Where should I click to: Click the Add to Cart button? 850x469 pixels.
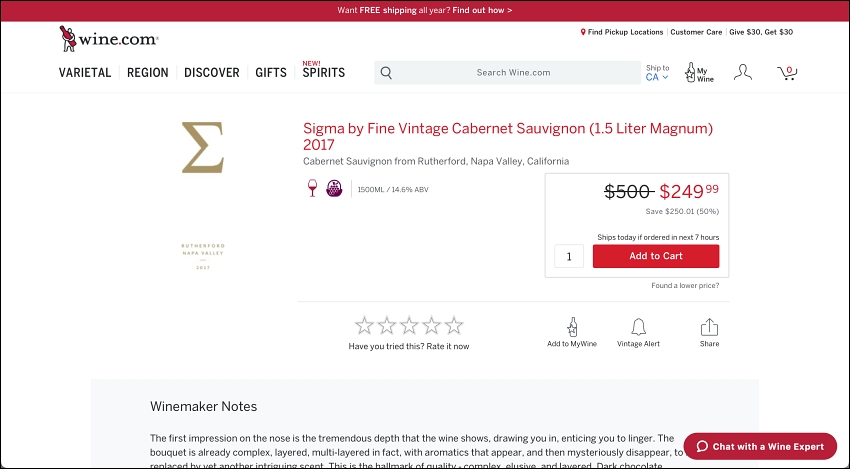pos(655,256)
